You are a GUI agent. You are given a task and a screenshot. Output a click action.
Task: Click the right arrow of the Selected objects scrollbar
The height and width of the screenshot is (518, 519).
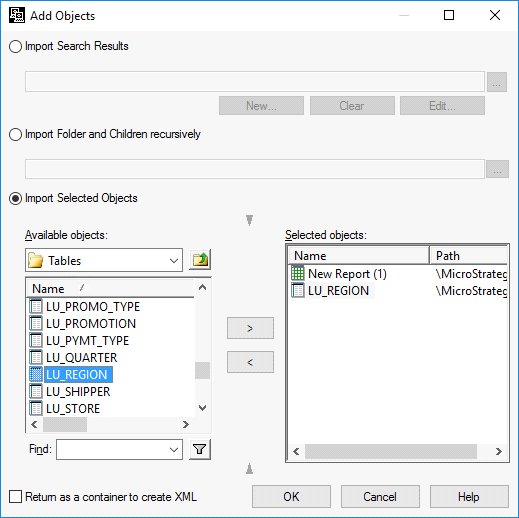[x=499, y=452]
